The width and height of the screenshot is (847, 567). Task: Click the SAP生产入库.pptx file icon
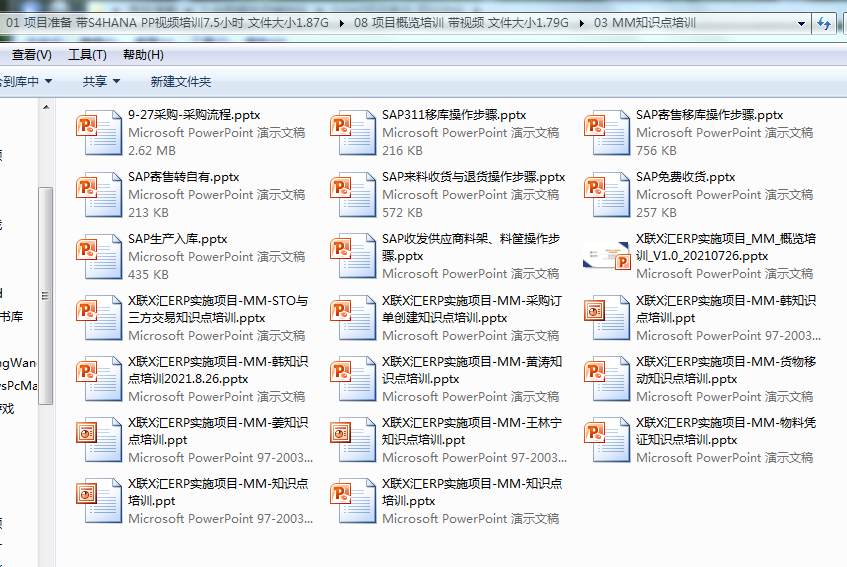pos(99,256)
